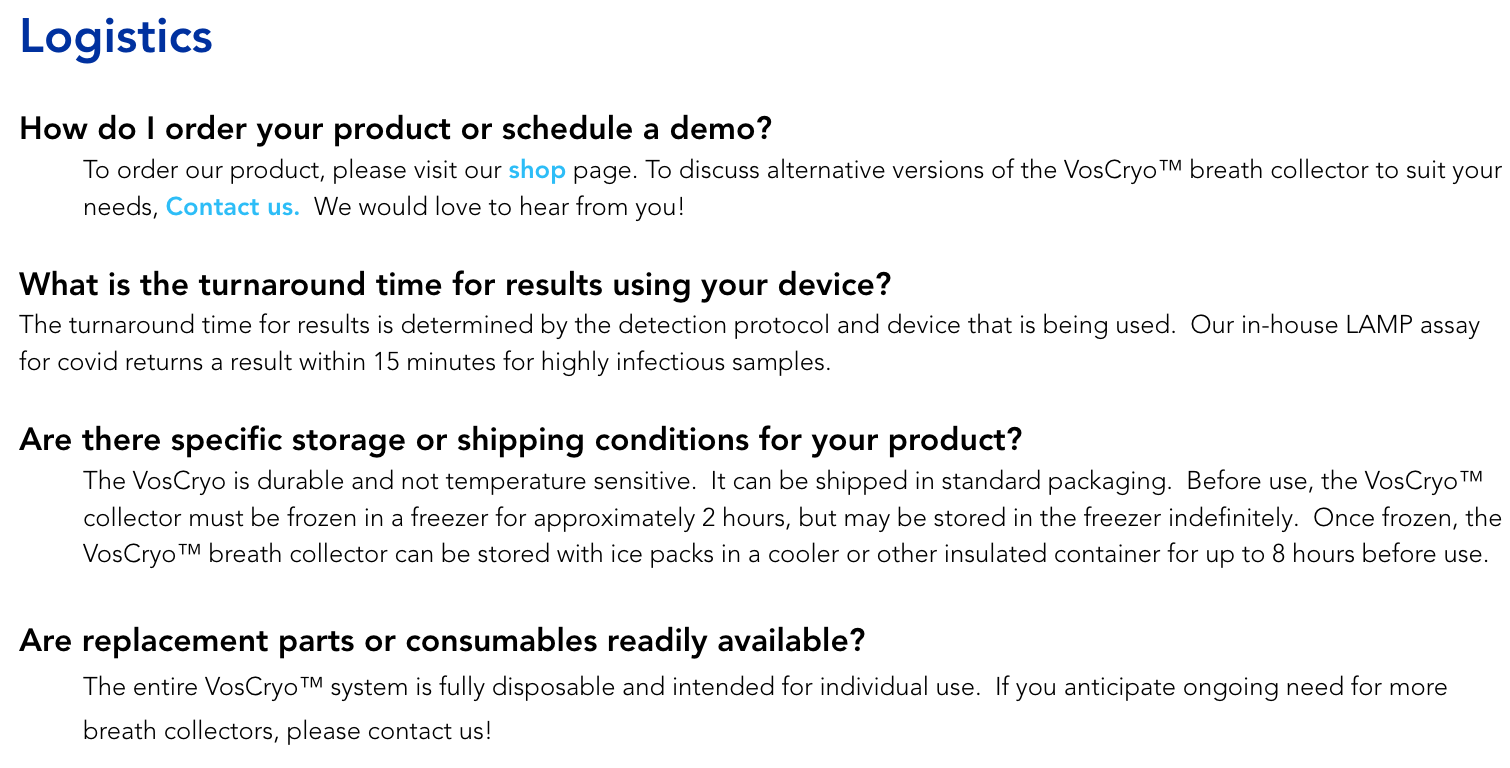Screen dimensions: 1510x768
Task: Click the storage or shipping conditions question
Action: pos(521,440)
